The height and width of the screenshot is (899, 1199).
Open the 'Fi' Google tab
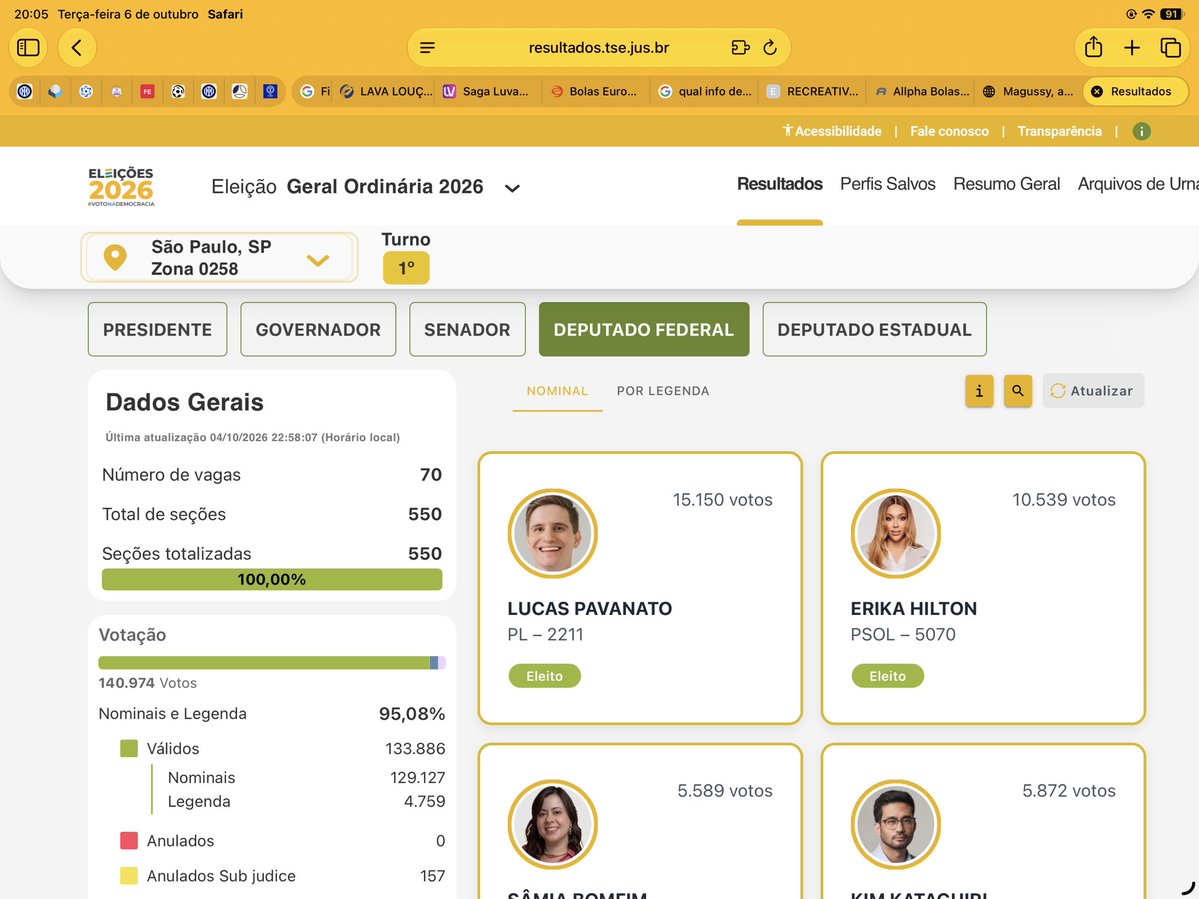point(315,91)
